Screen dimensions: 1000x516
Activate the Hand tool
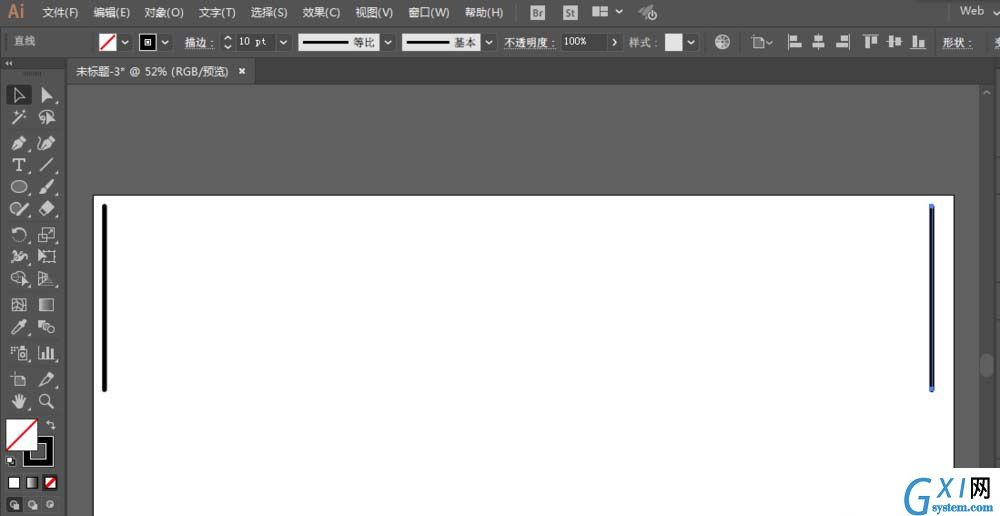point(19,401)
